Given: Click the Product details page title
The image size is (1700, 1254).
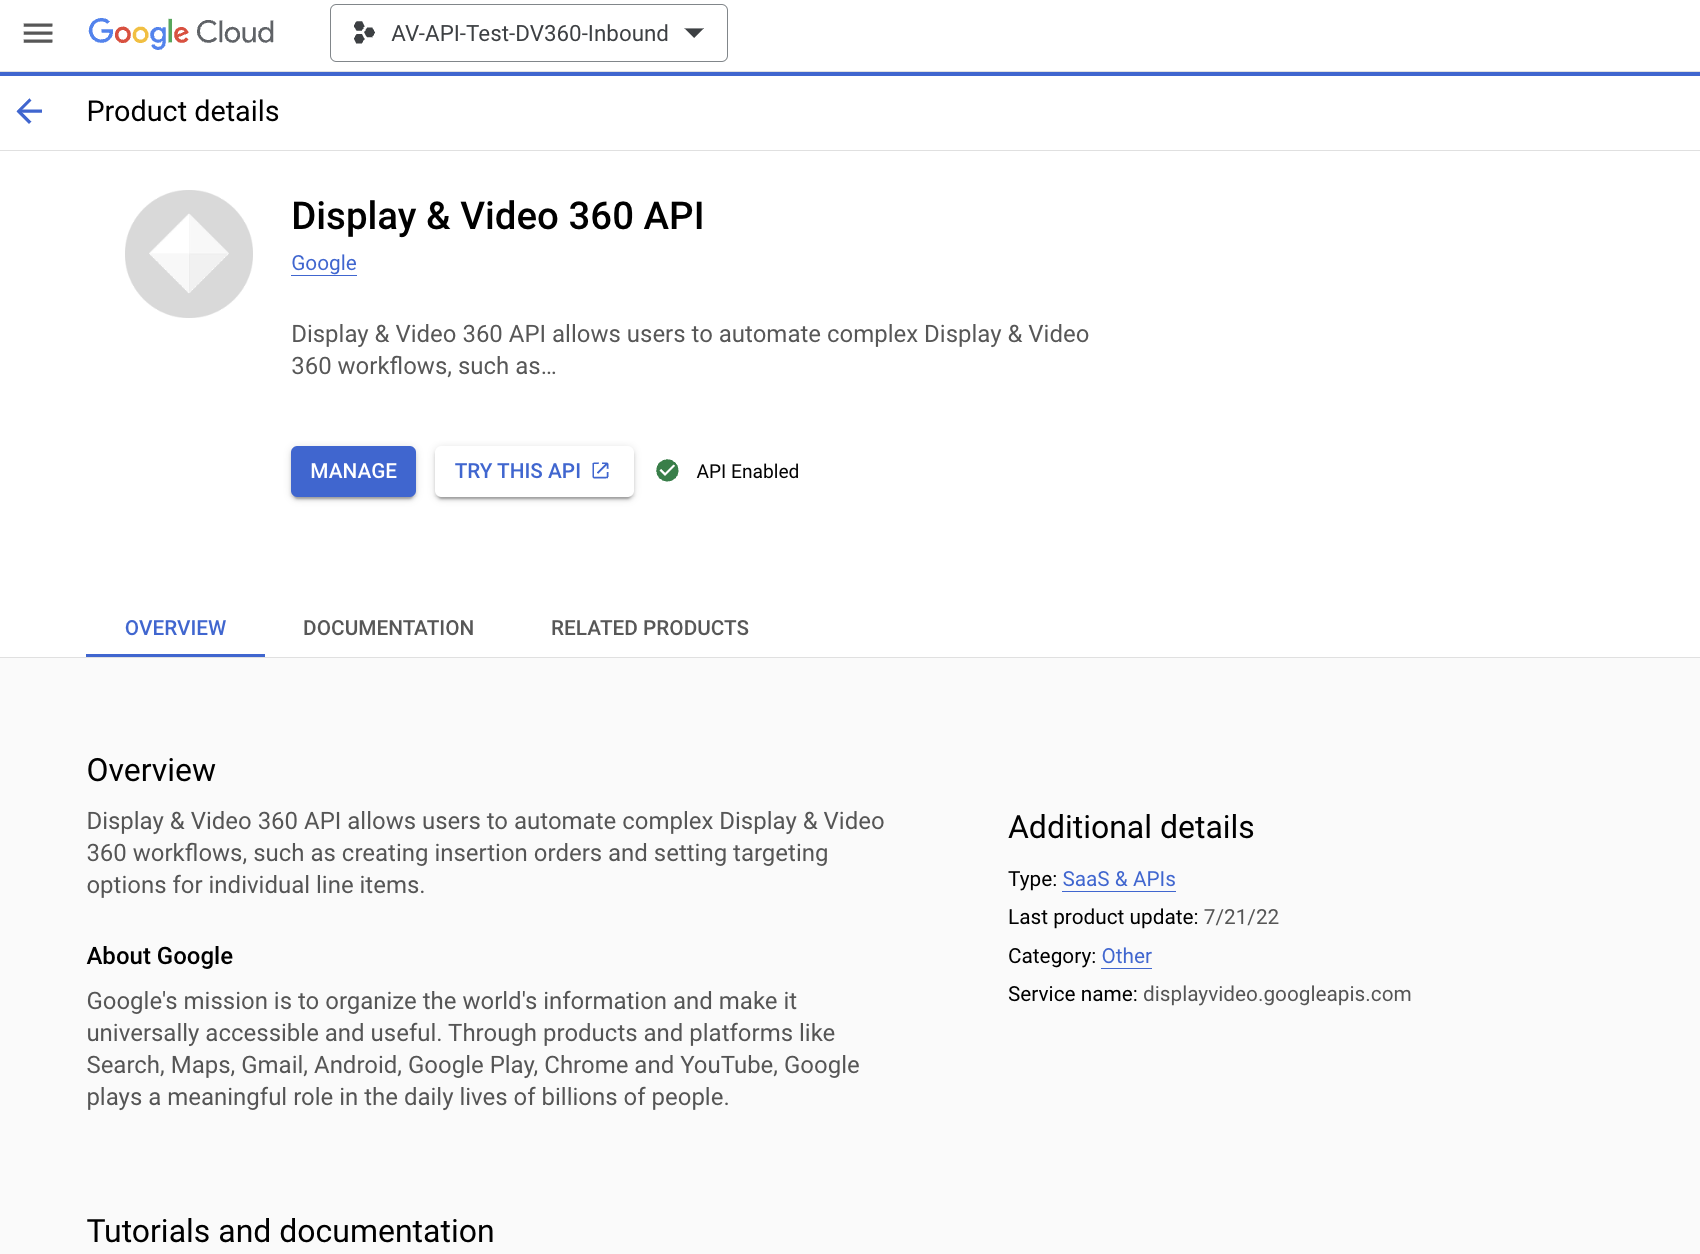Looking at the screenshot, I should (x=183, y=111).
